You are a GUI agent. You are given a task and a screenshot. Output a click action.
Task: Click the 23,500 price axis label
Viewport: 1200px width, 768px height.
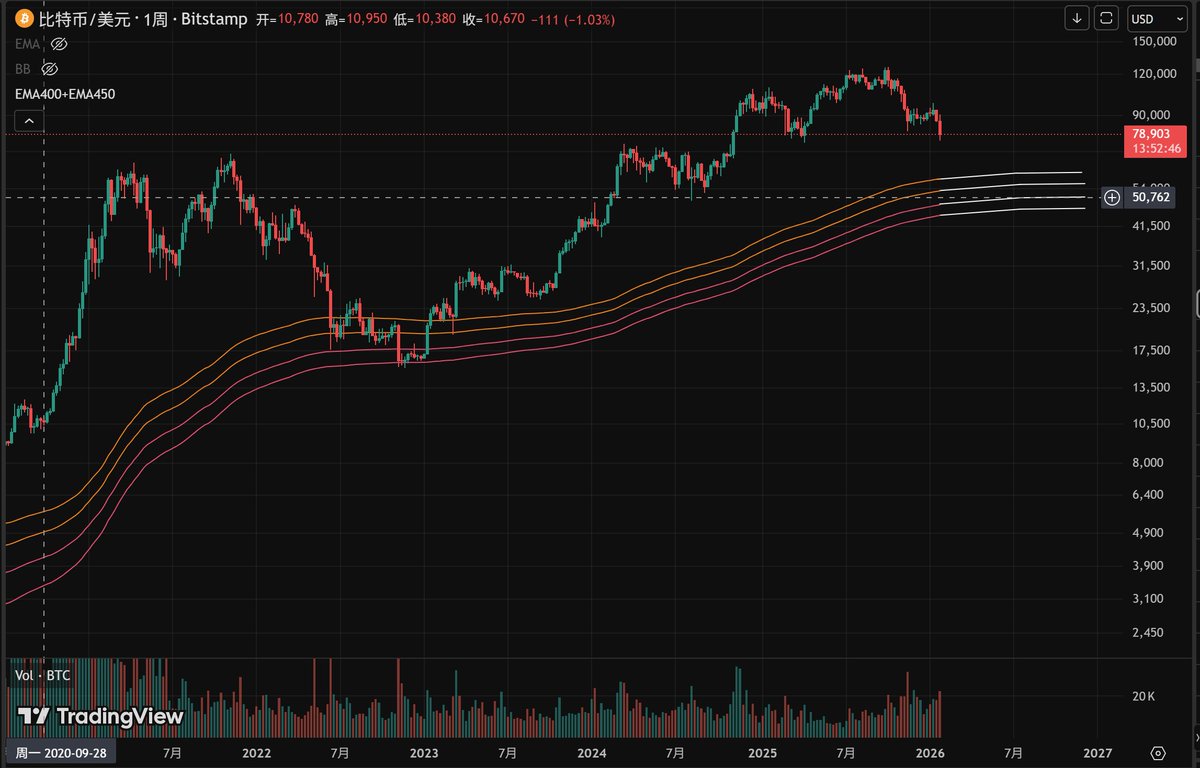click(x=1150, y=308)
